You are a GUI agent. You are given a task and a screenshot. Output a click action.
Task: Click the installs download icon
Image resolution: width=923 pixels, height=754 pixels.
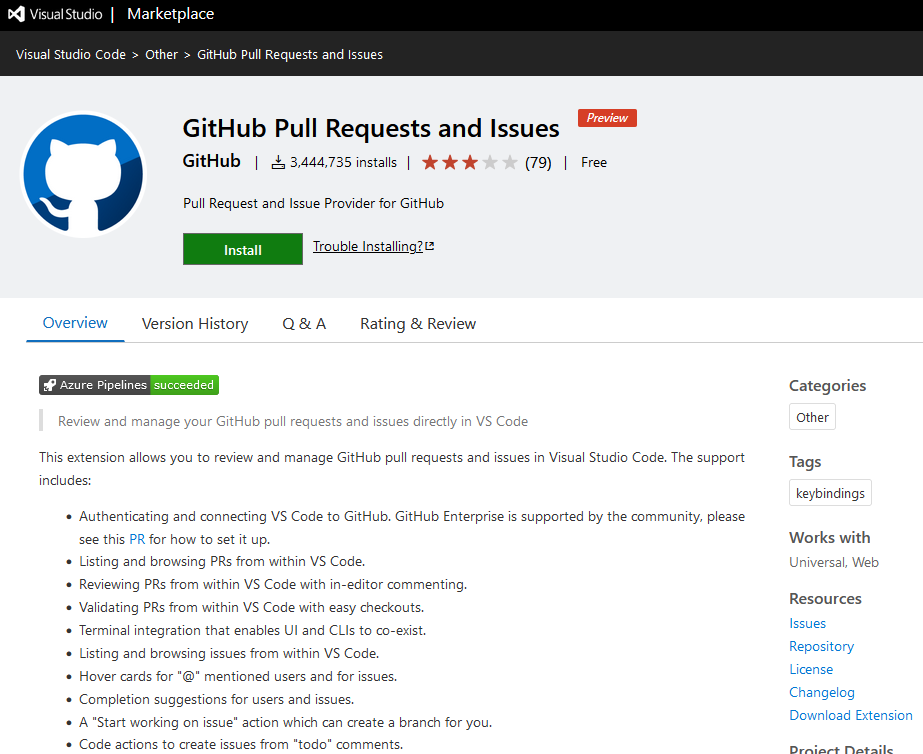tap(278, 163)
